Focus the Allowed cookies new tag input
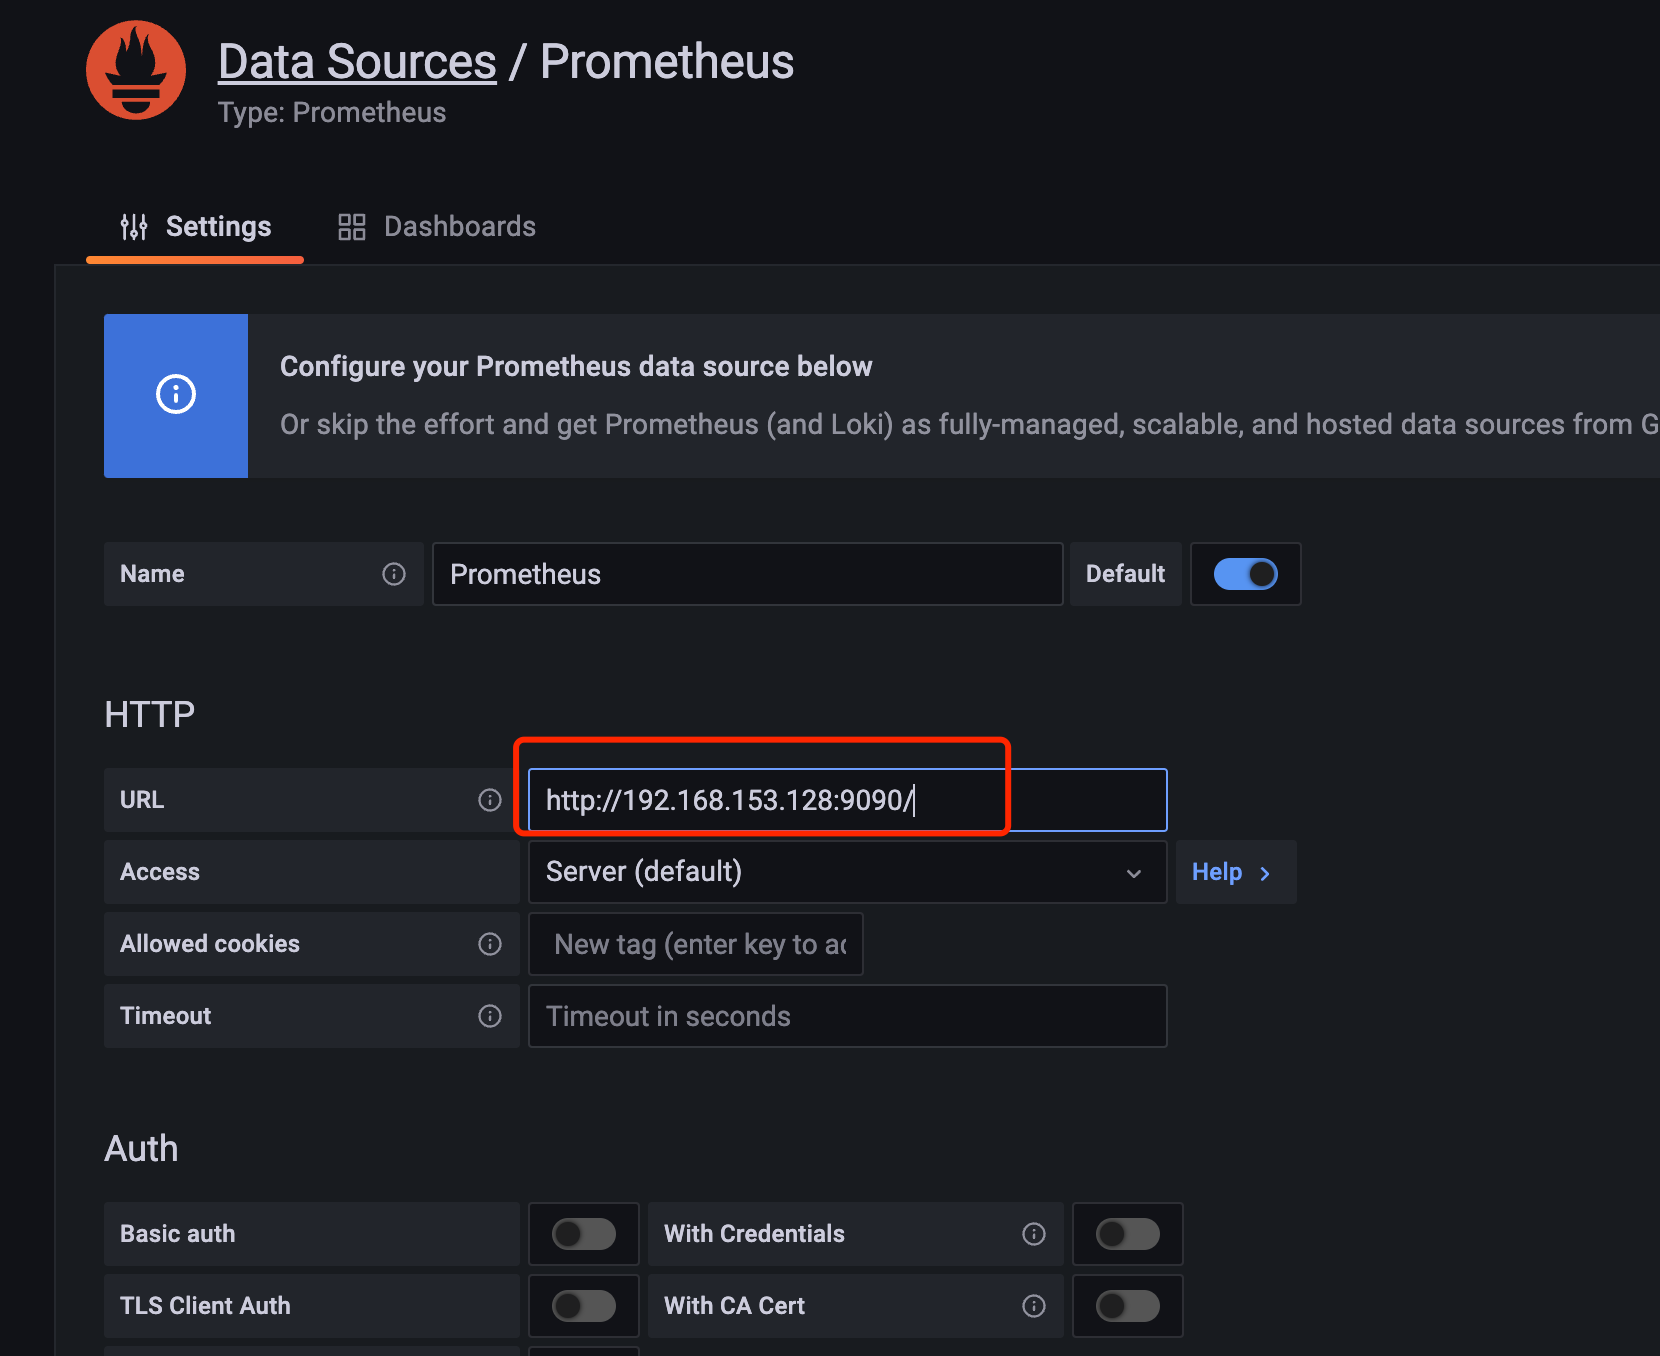 click(x=695, y=944)
